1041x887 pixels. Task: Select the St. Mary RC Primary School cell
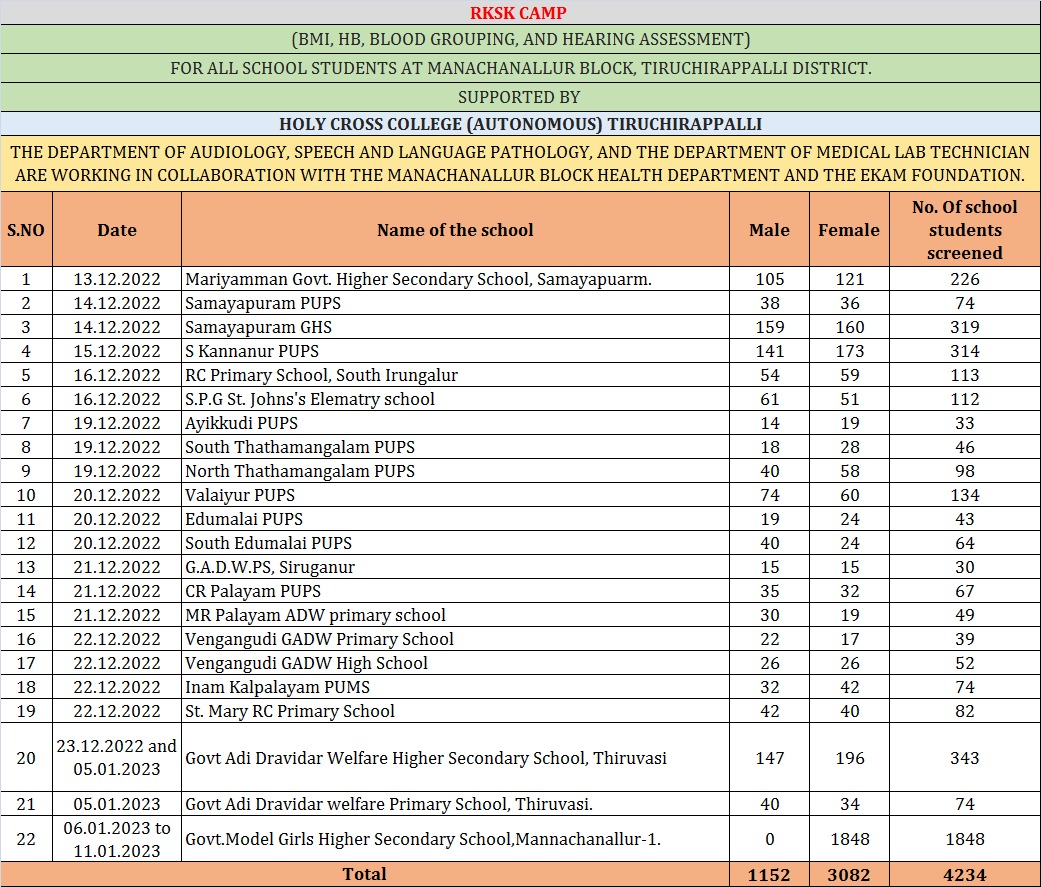point(290,711)
